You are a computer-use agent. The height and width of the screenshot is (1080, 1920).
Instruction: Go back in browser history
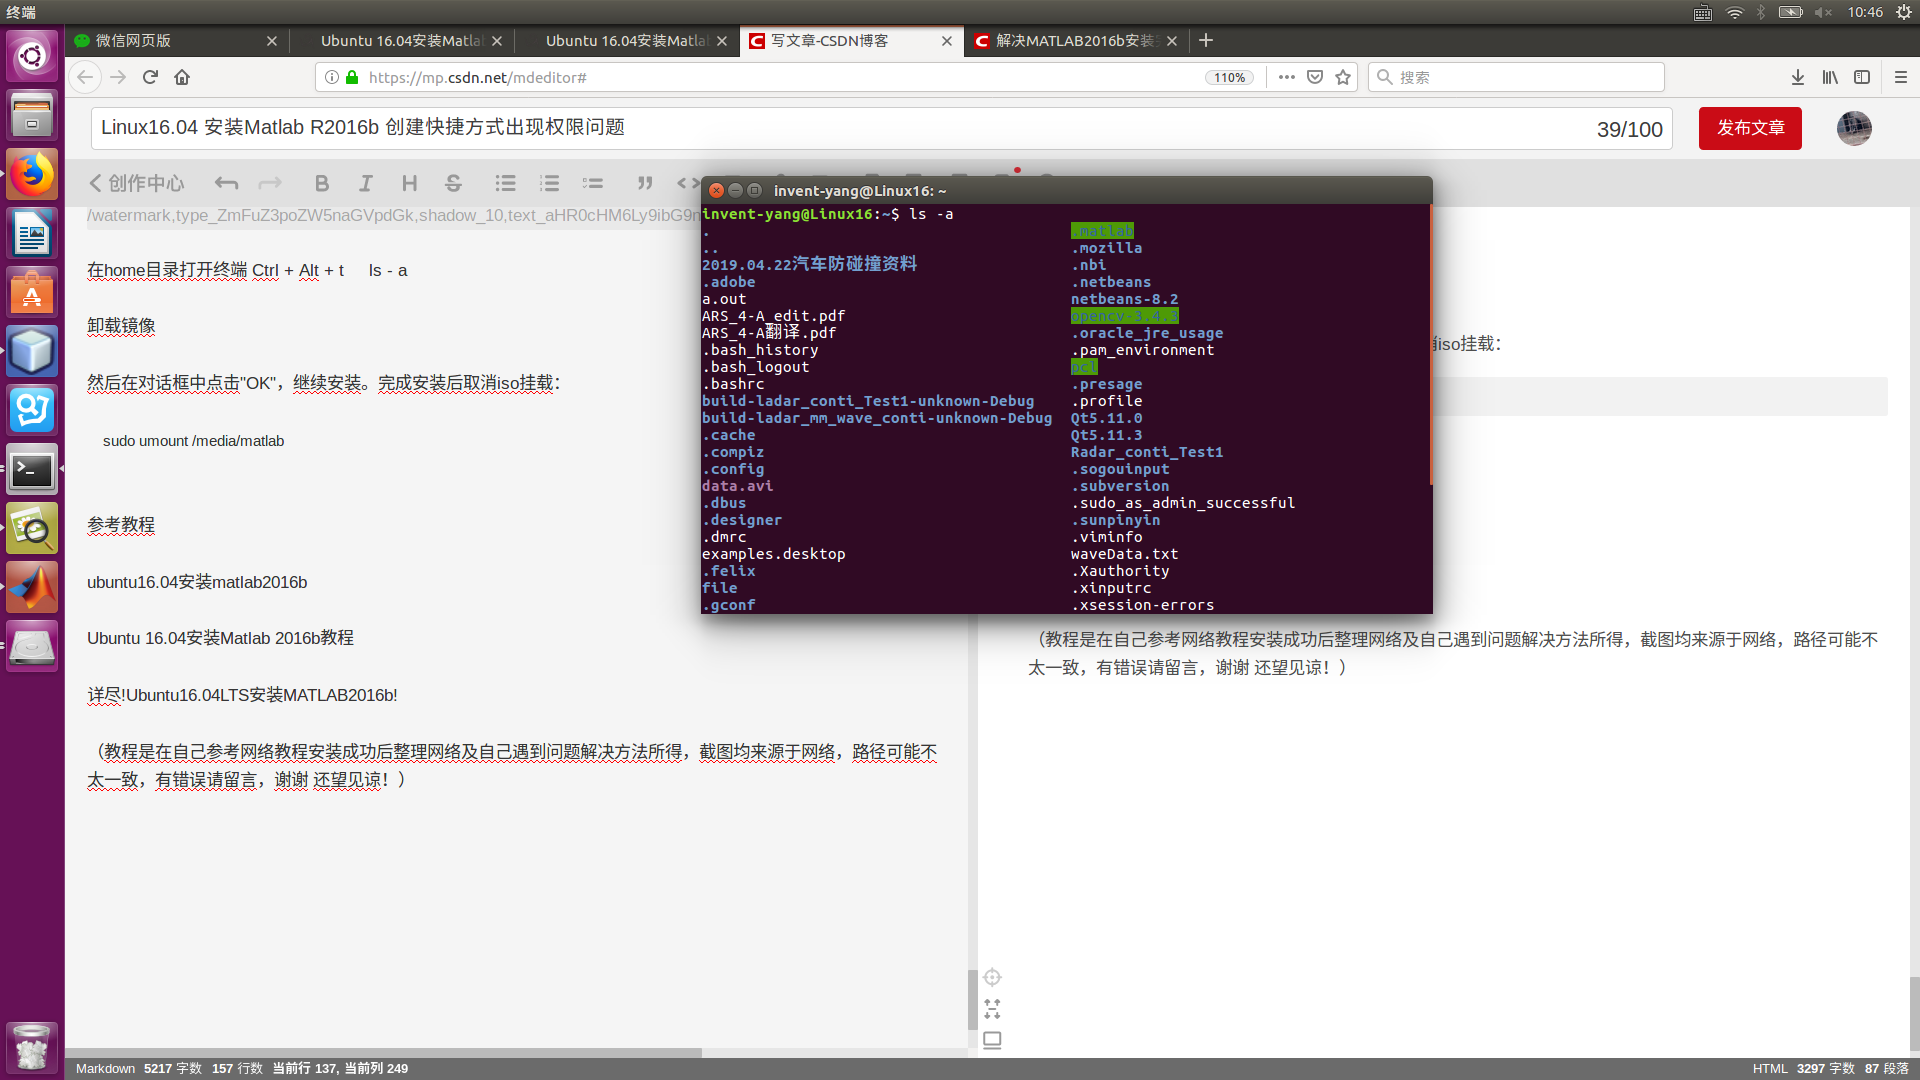point(85,77)
